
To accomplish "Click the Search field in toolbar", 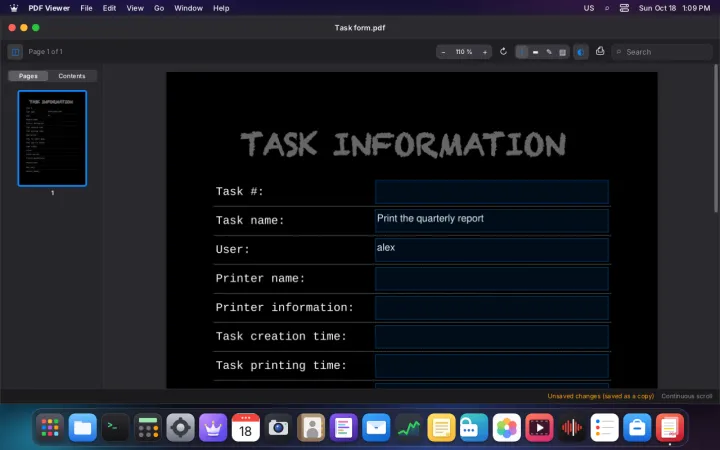I will point(662,52).
